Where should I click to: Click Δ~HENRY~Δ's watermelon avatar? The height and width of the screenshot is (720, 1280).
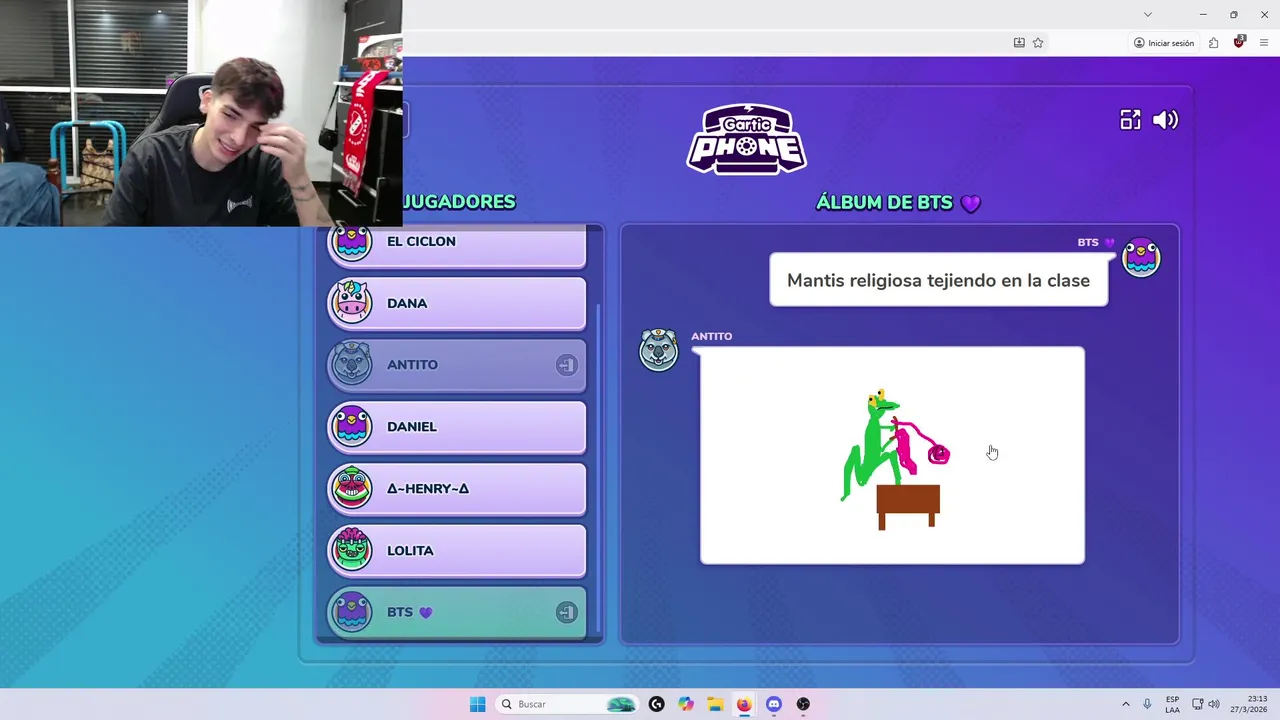pos(352,489)
